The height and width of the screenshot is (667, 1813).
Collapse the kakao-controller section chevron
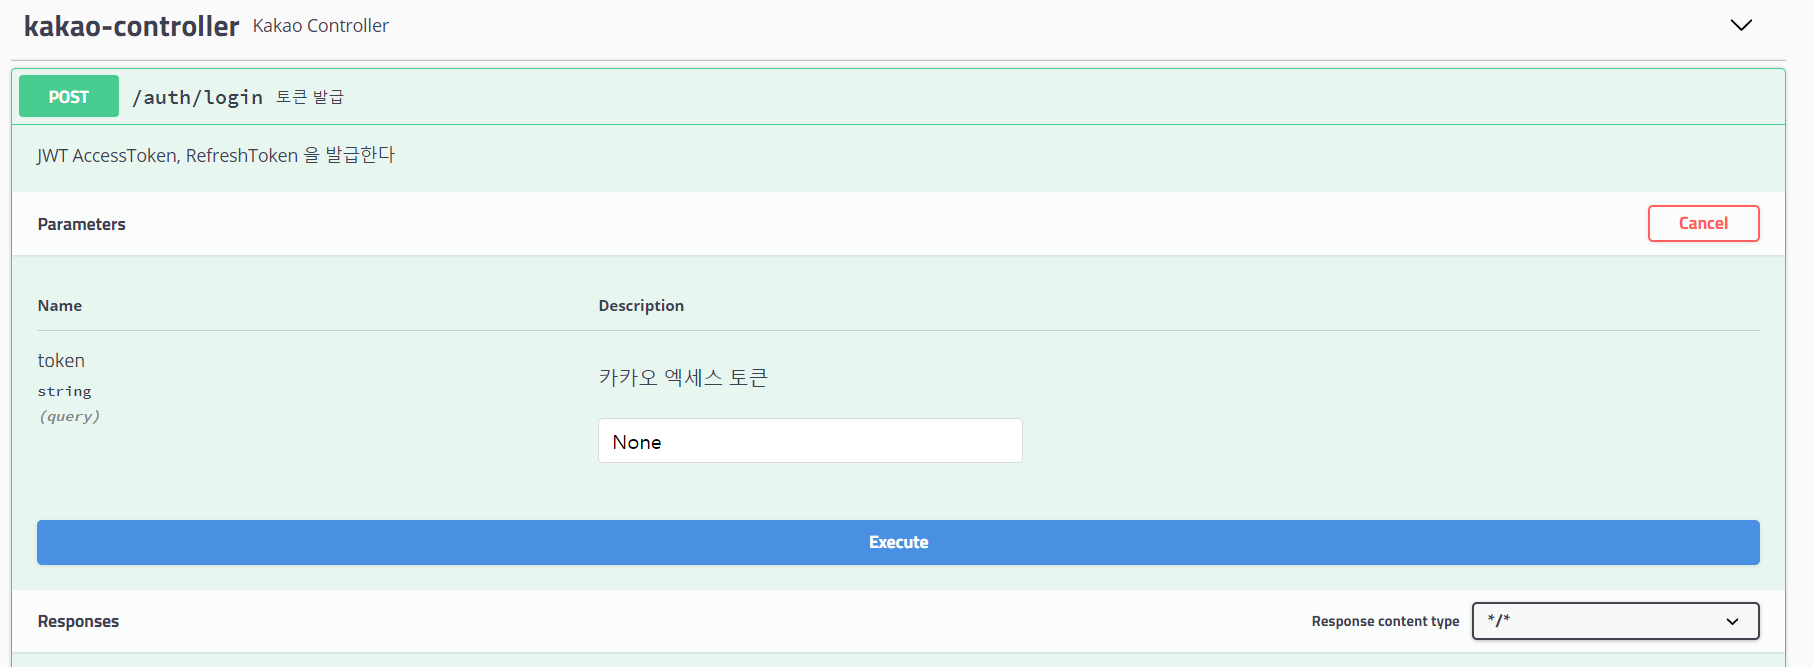(x=1741, y=25)
